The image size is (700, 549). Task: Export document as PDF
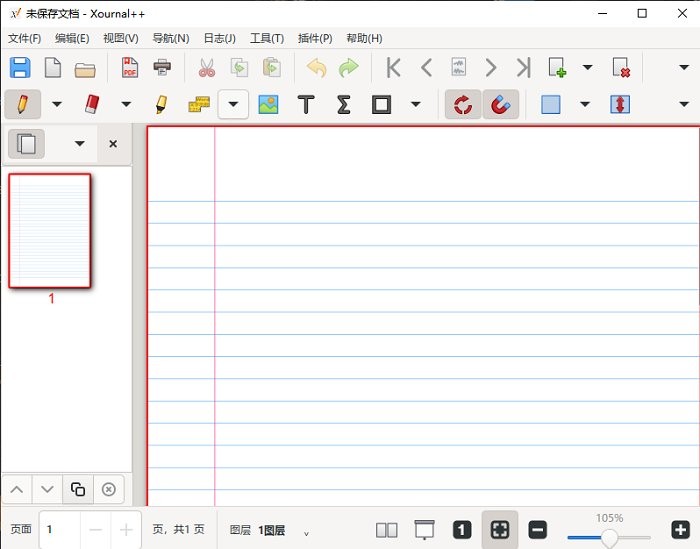tap(129, 68)
